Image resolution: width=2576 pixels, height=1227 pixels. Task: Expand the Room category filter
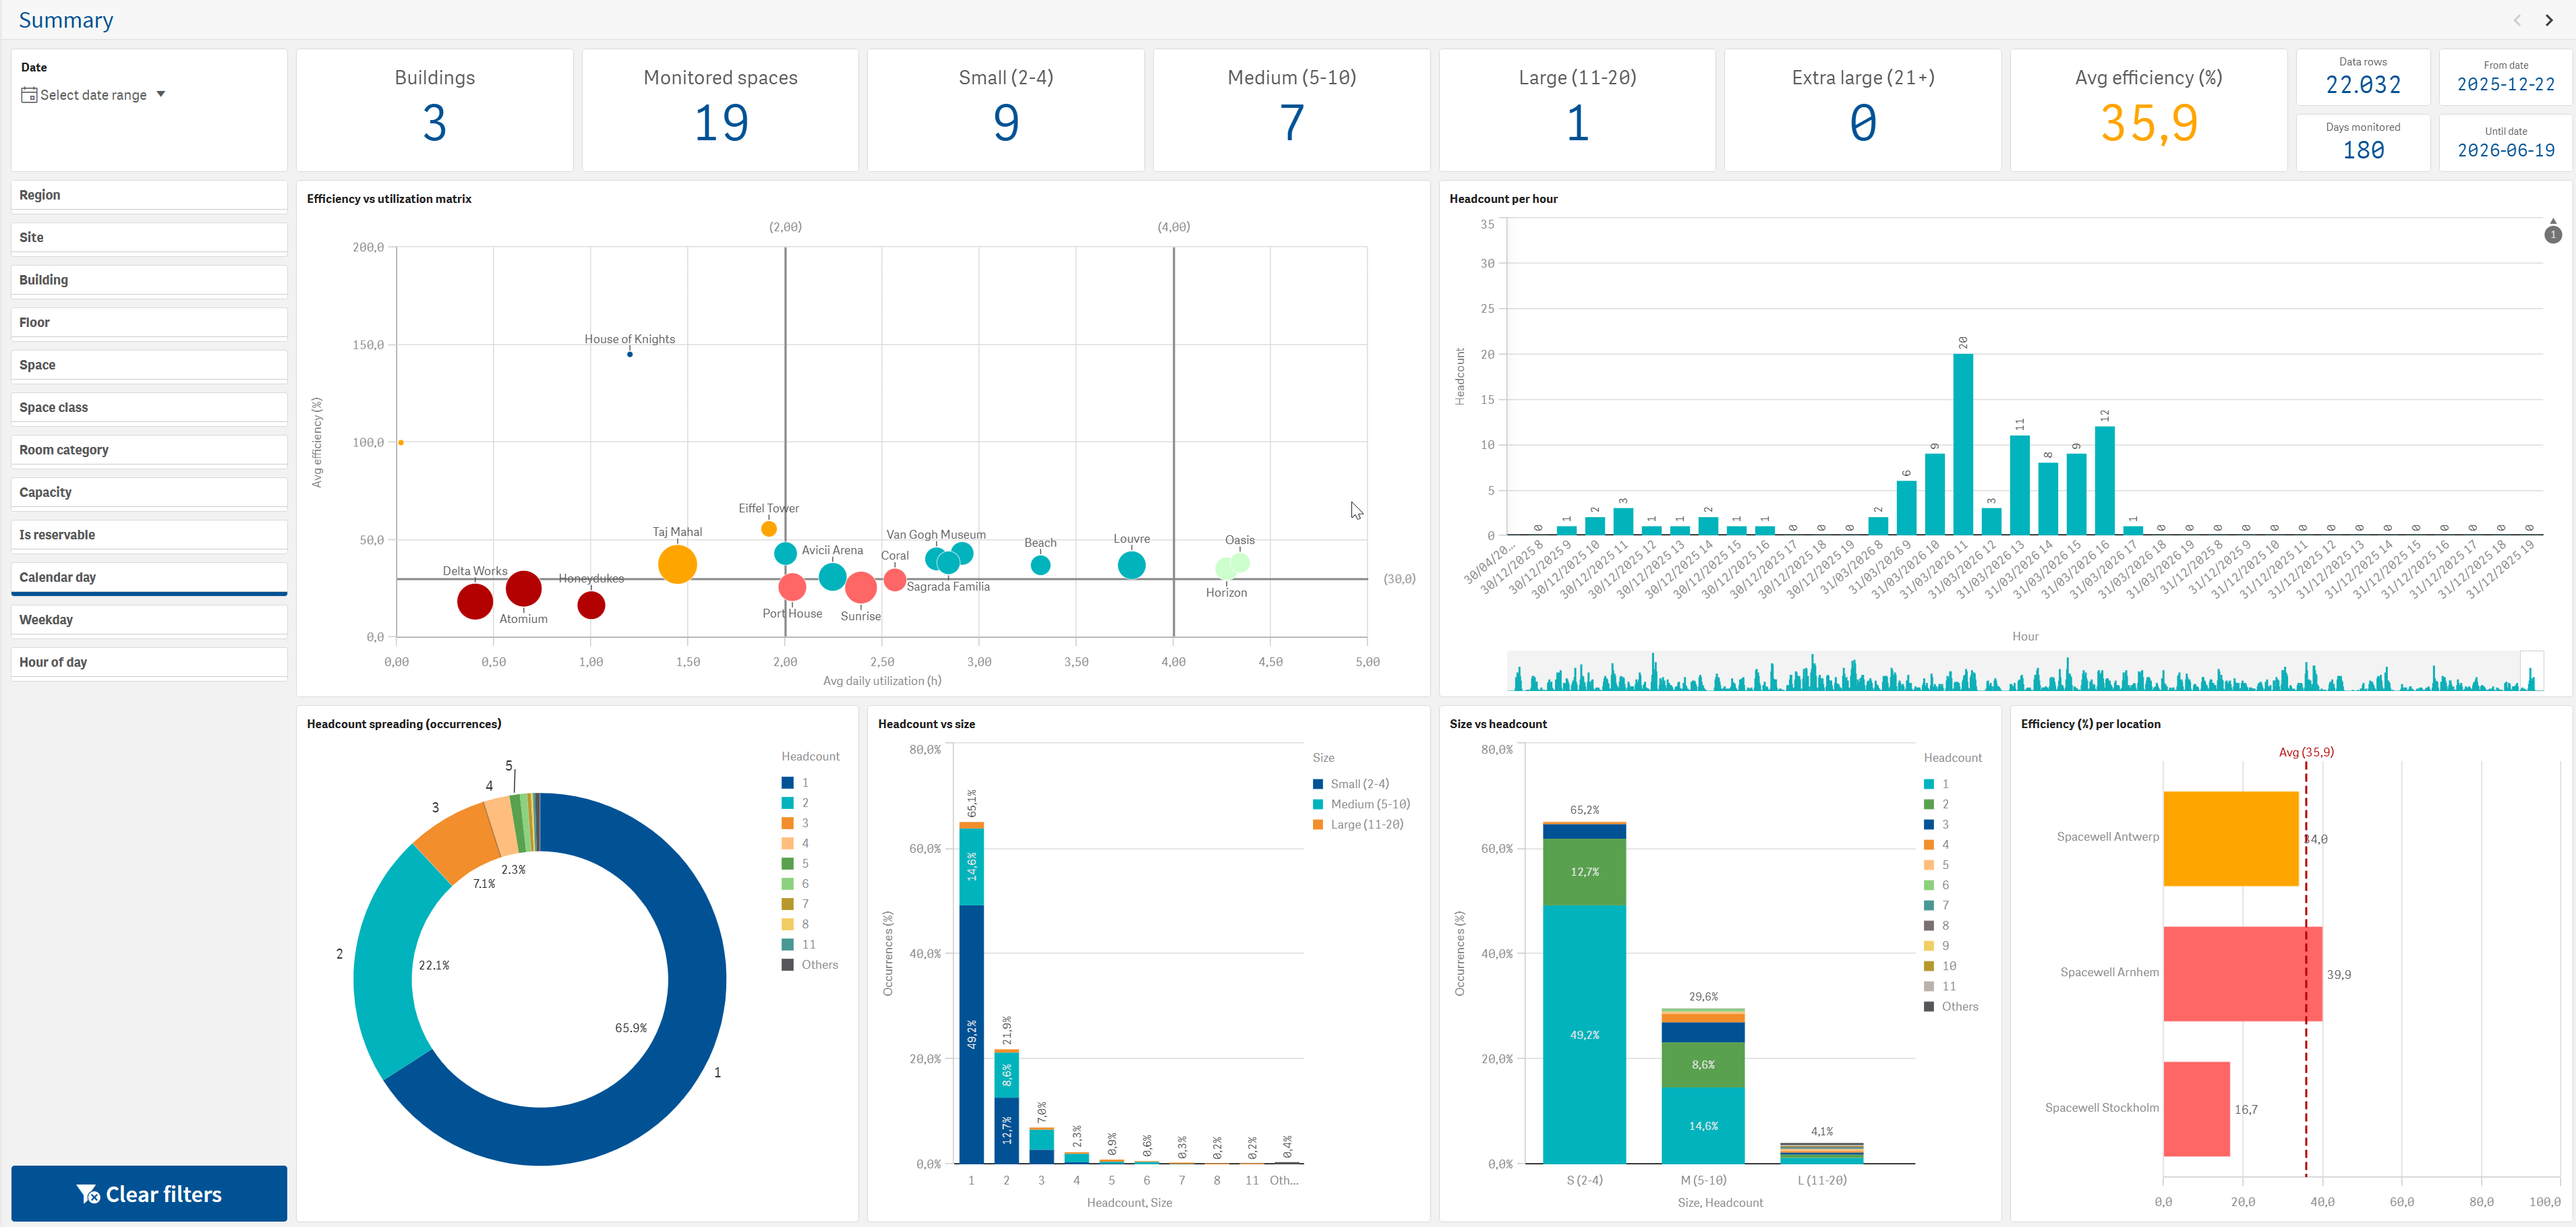(149, 450)
